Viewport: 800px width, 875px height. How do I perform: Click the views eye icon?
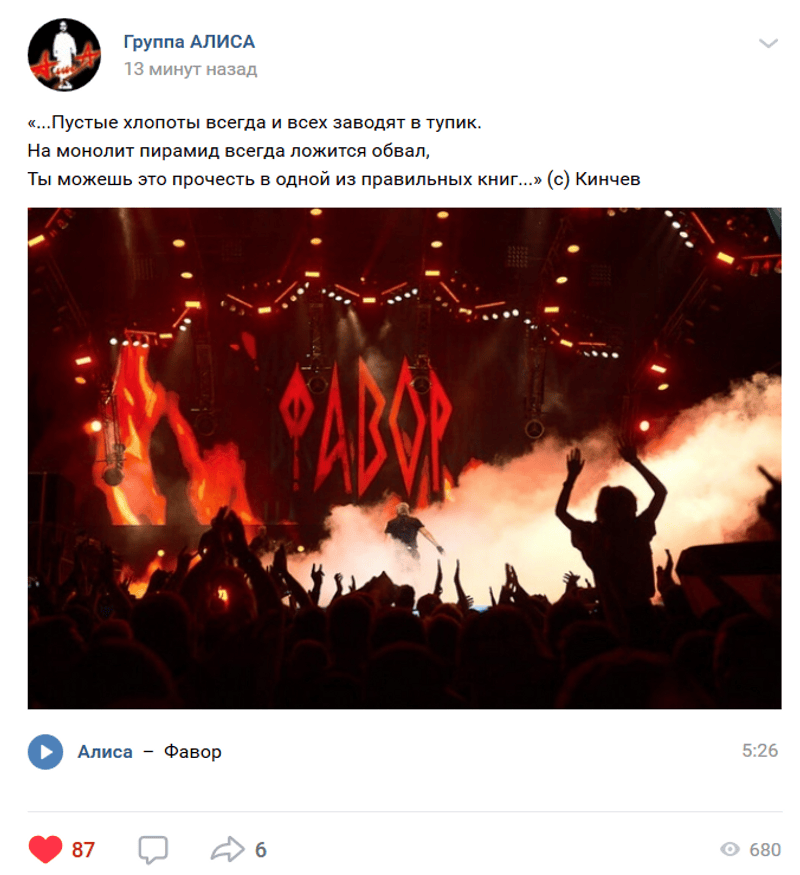(730, 850)
